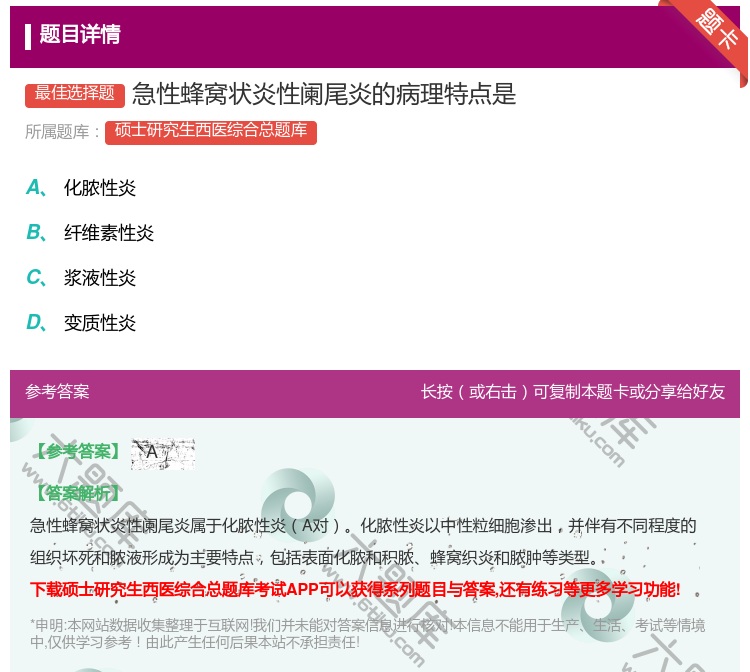Click the 最佳选择题 question type tag

[x=75, y=94]
